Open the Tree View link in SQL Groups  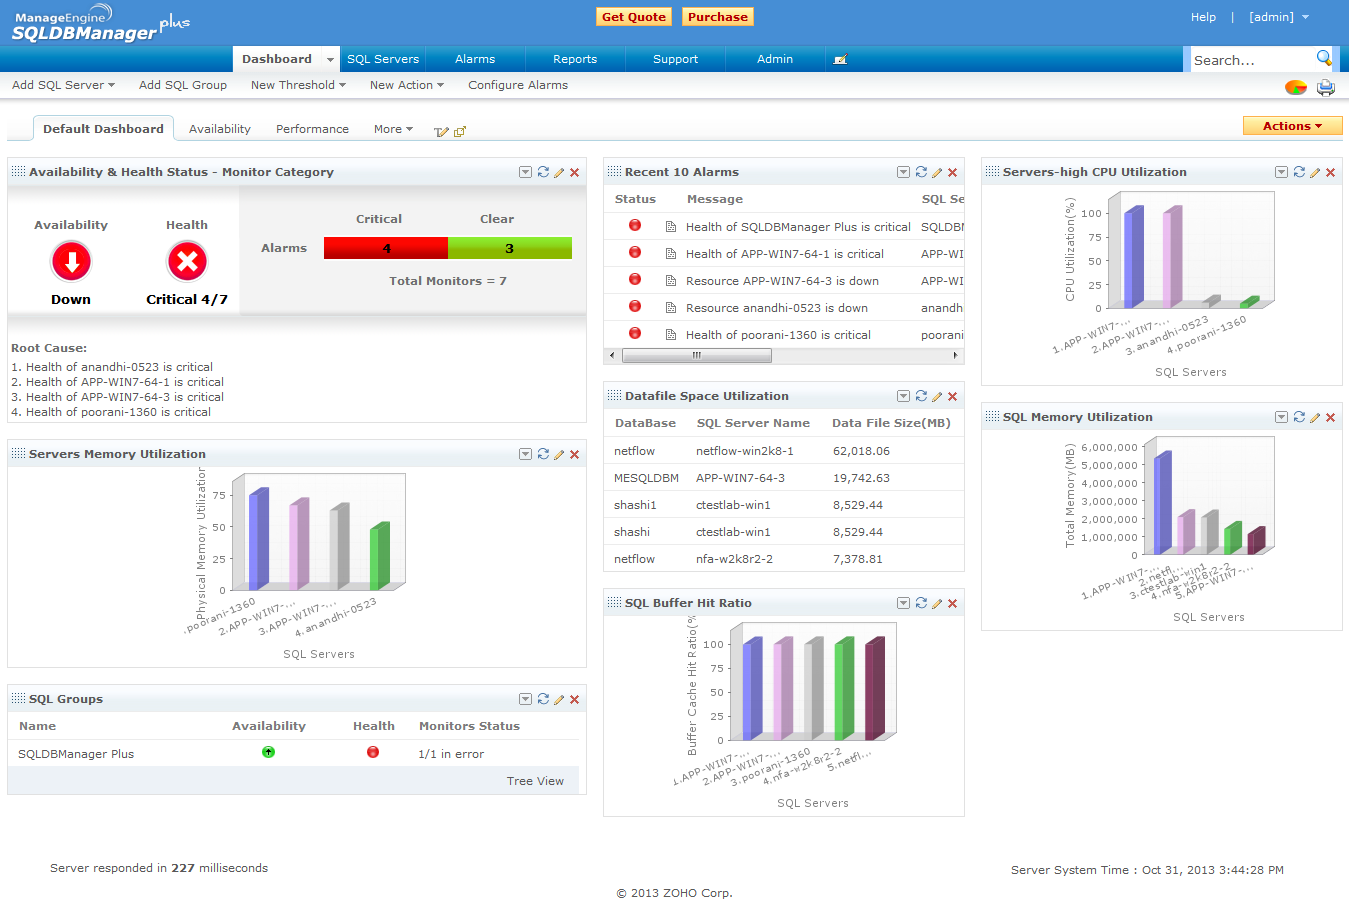coord(535,781)
